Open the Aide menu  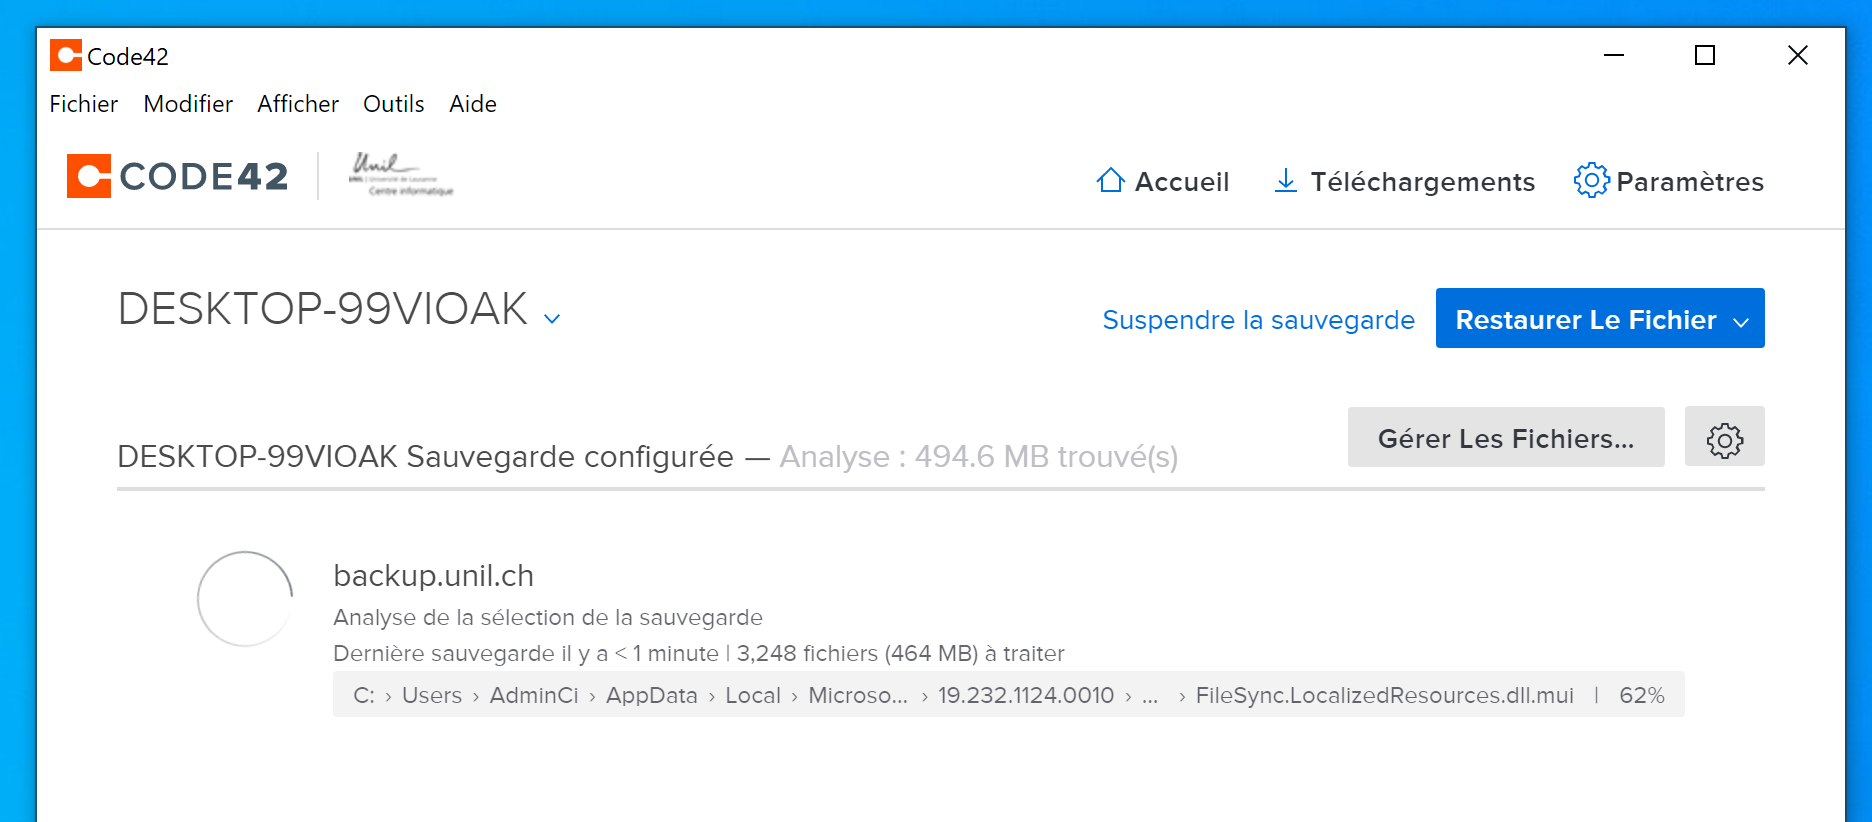[473, 104]
